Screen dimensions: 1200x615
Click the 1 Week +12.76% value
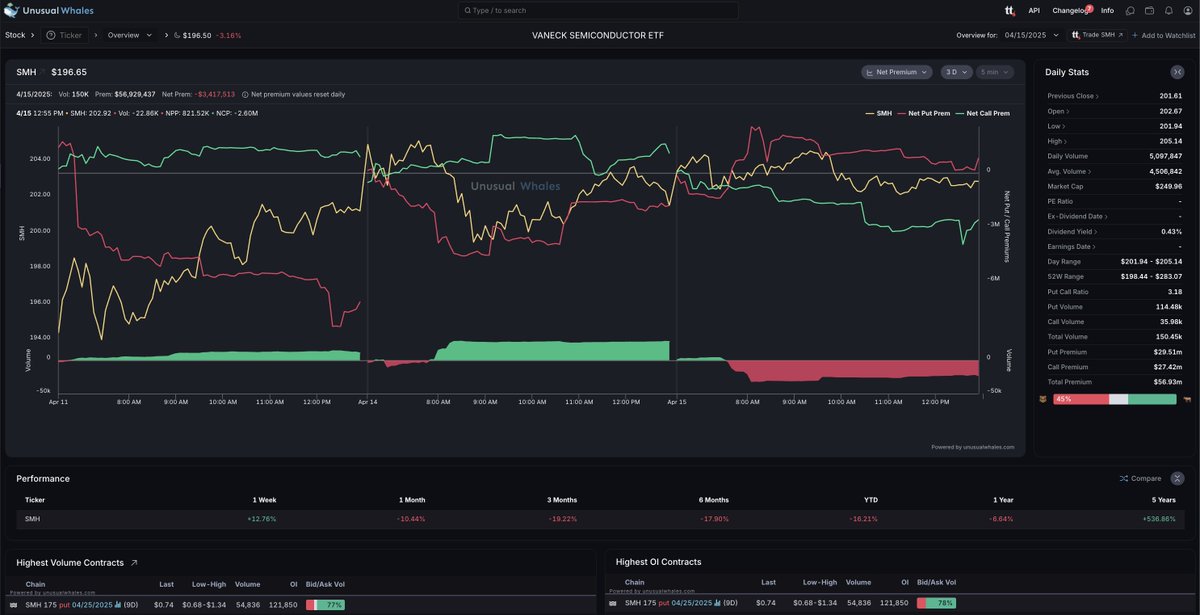(x=262, y=519)
